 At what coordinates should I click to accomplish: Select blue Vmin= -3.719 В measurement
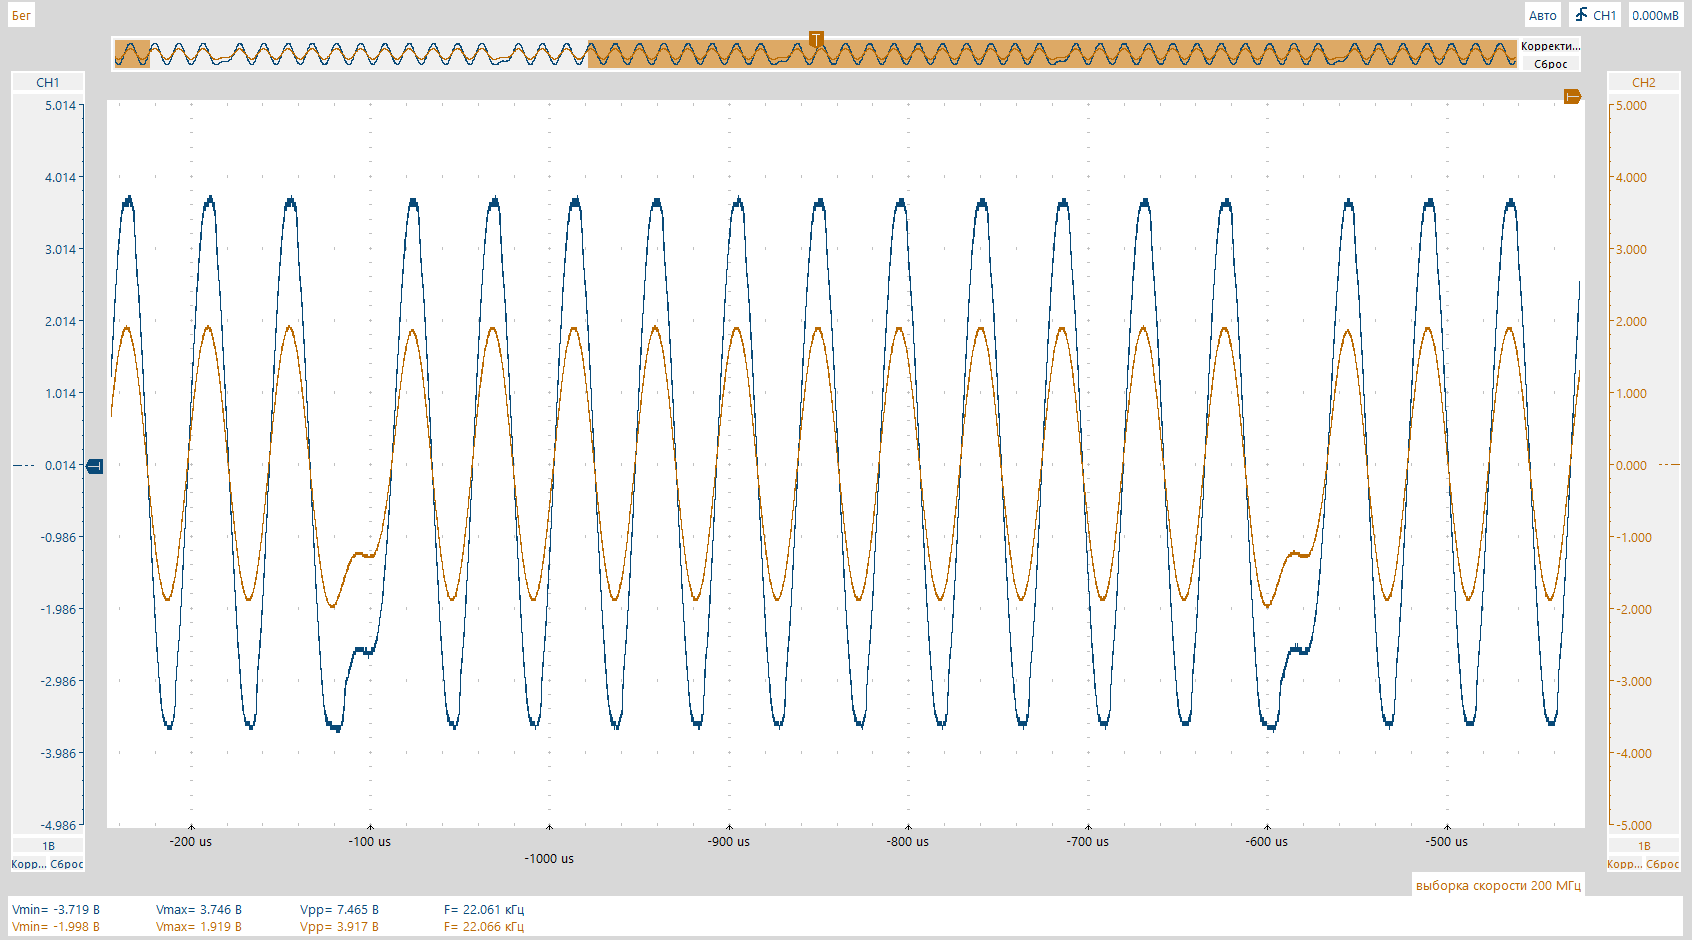point(56,909)
